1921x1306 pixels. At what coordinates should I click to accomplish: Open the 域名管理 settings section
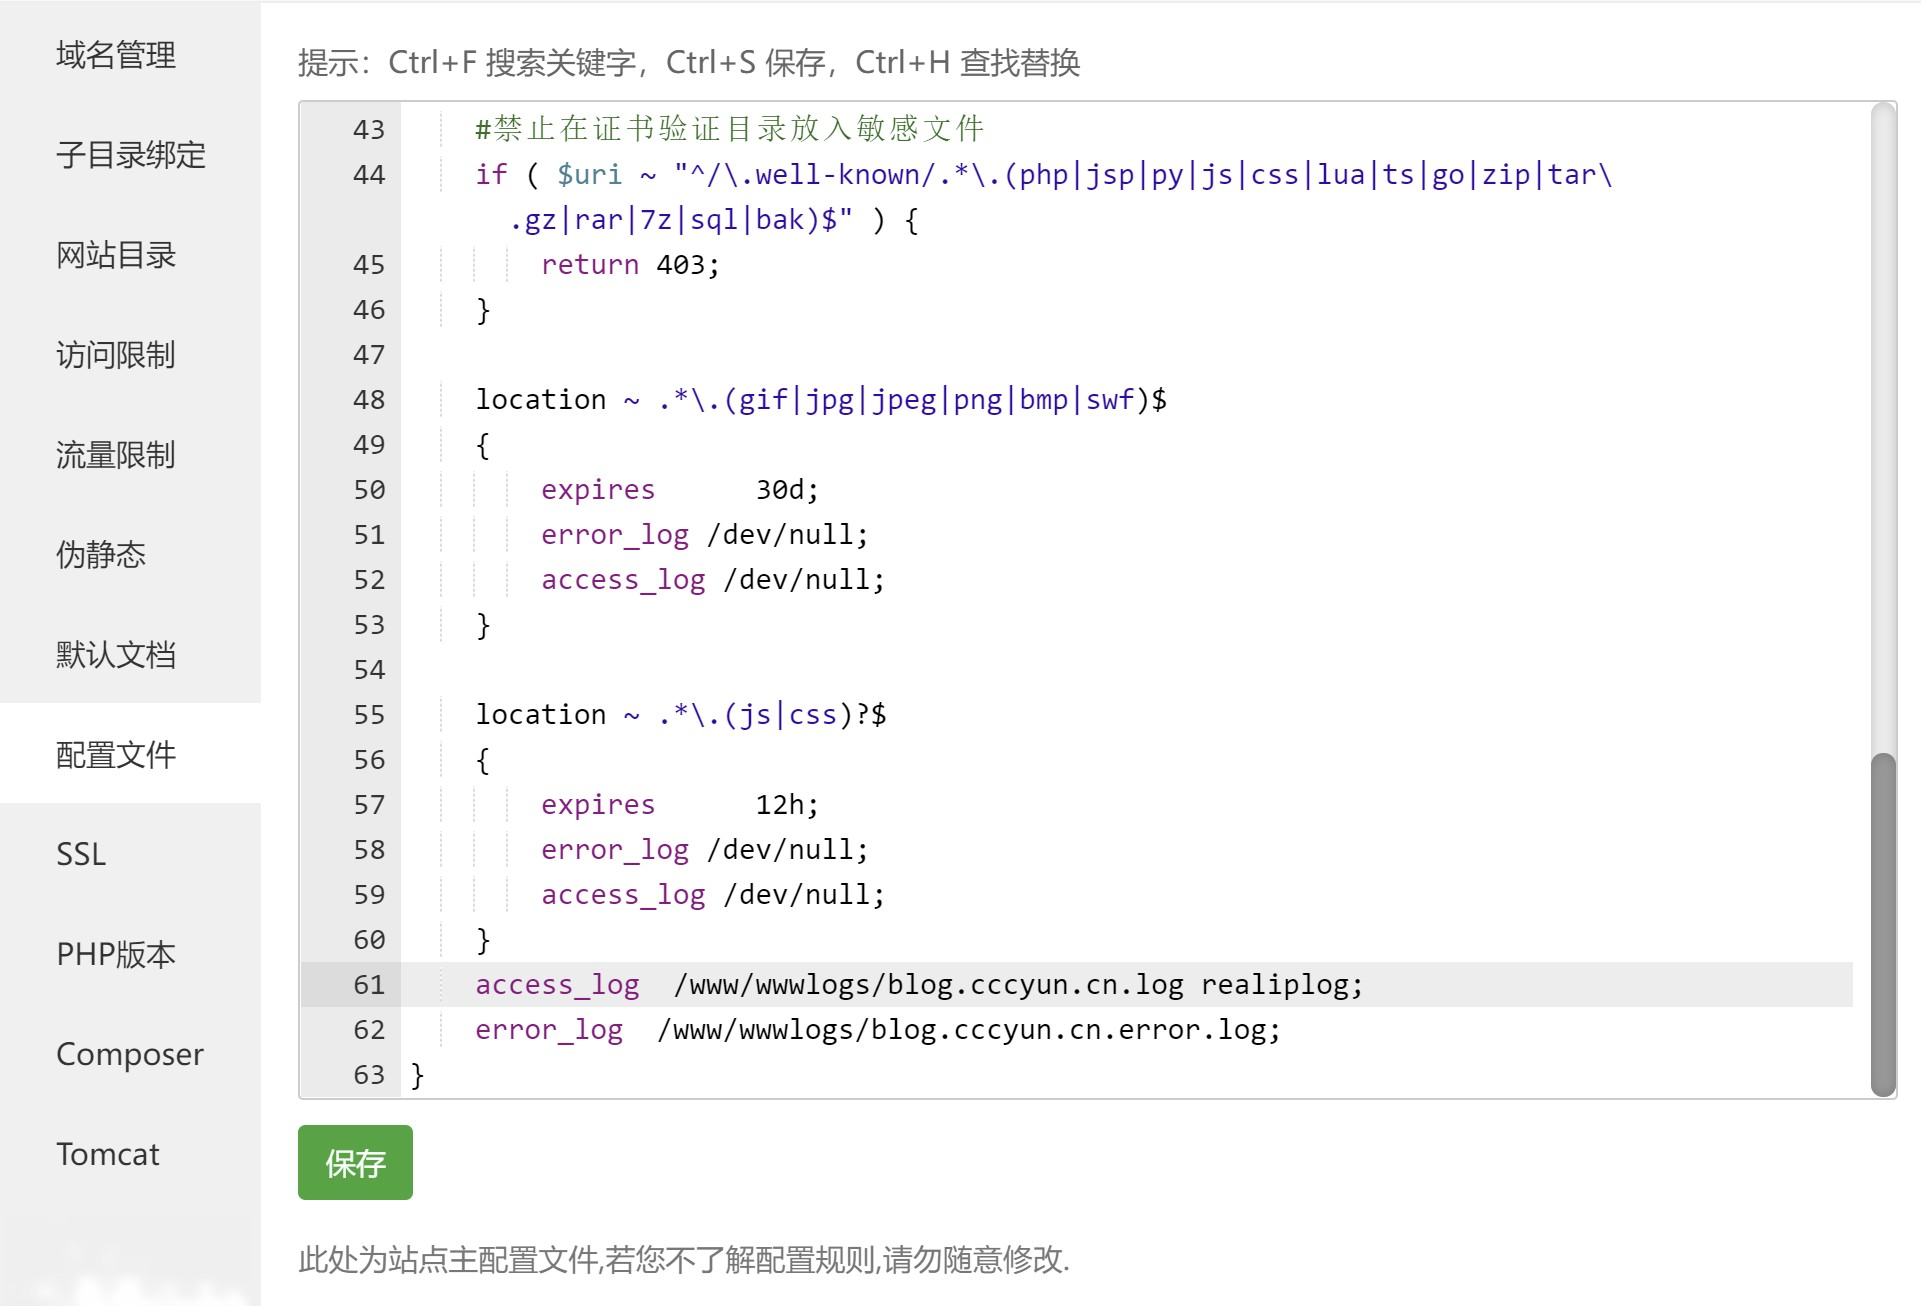115,56
